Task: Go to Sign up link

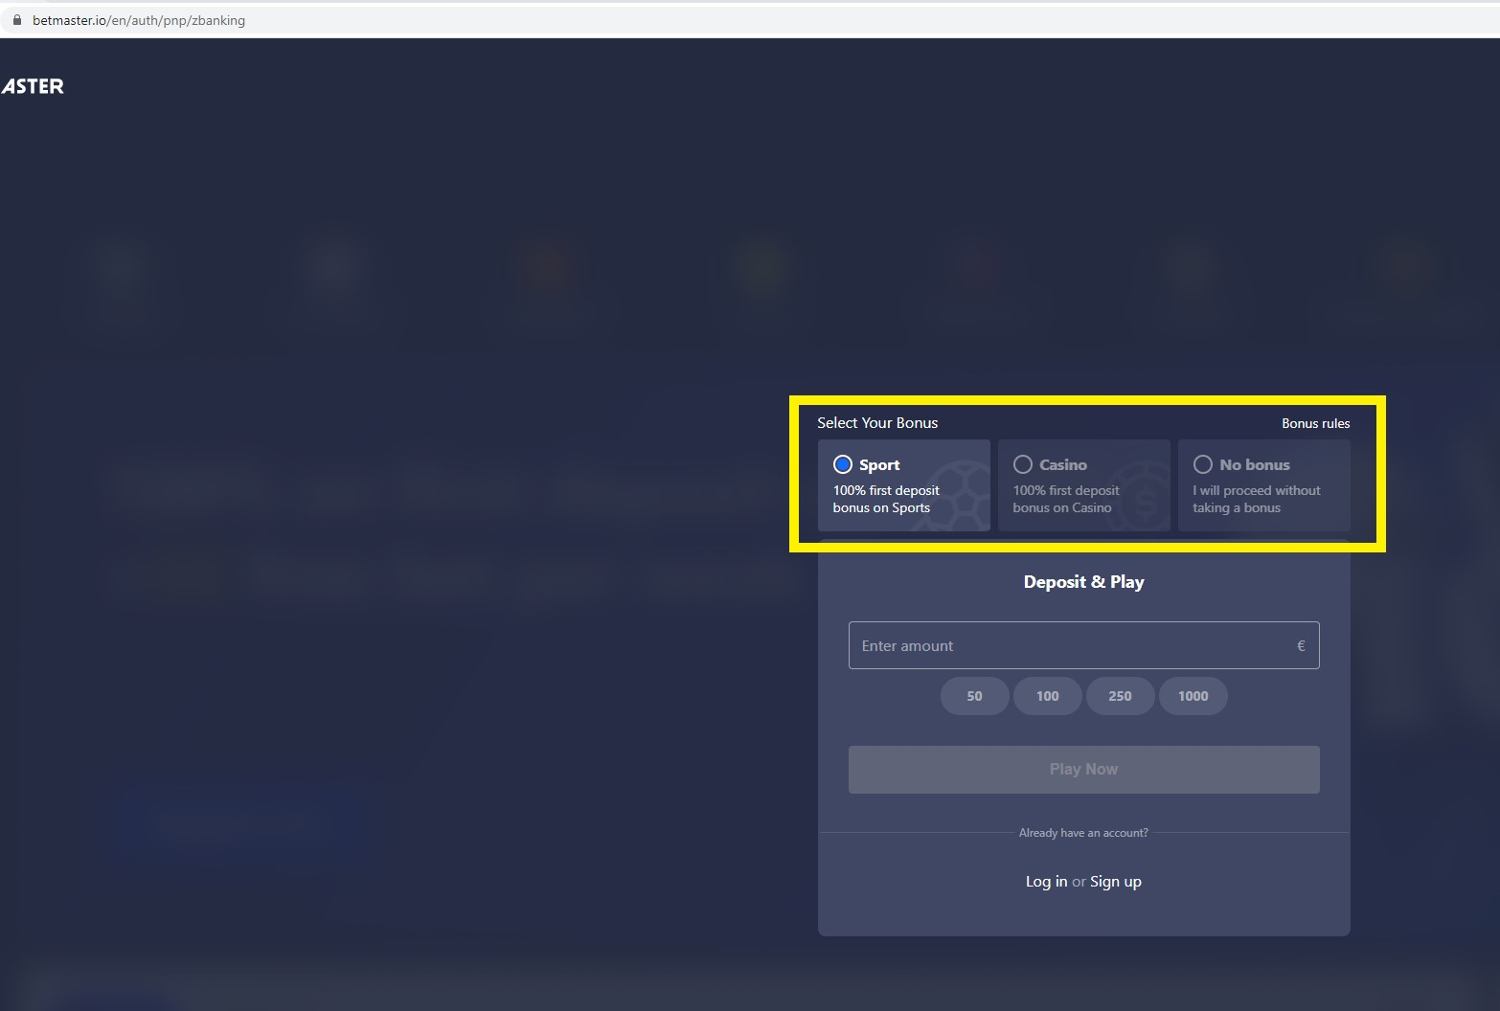Action: pos(1115,882)
